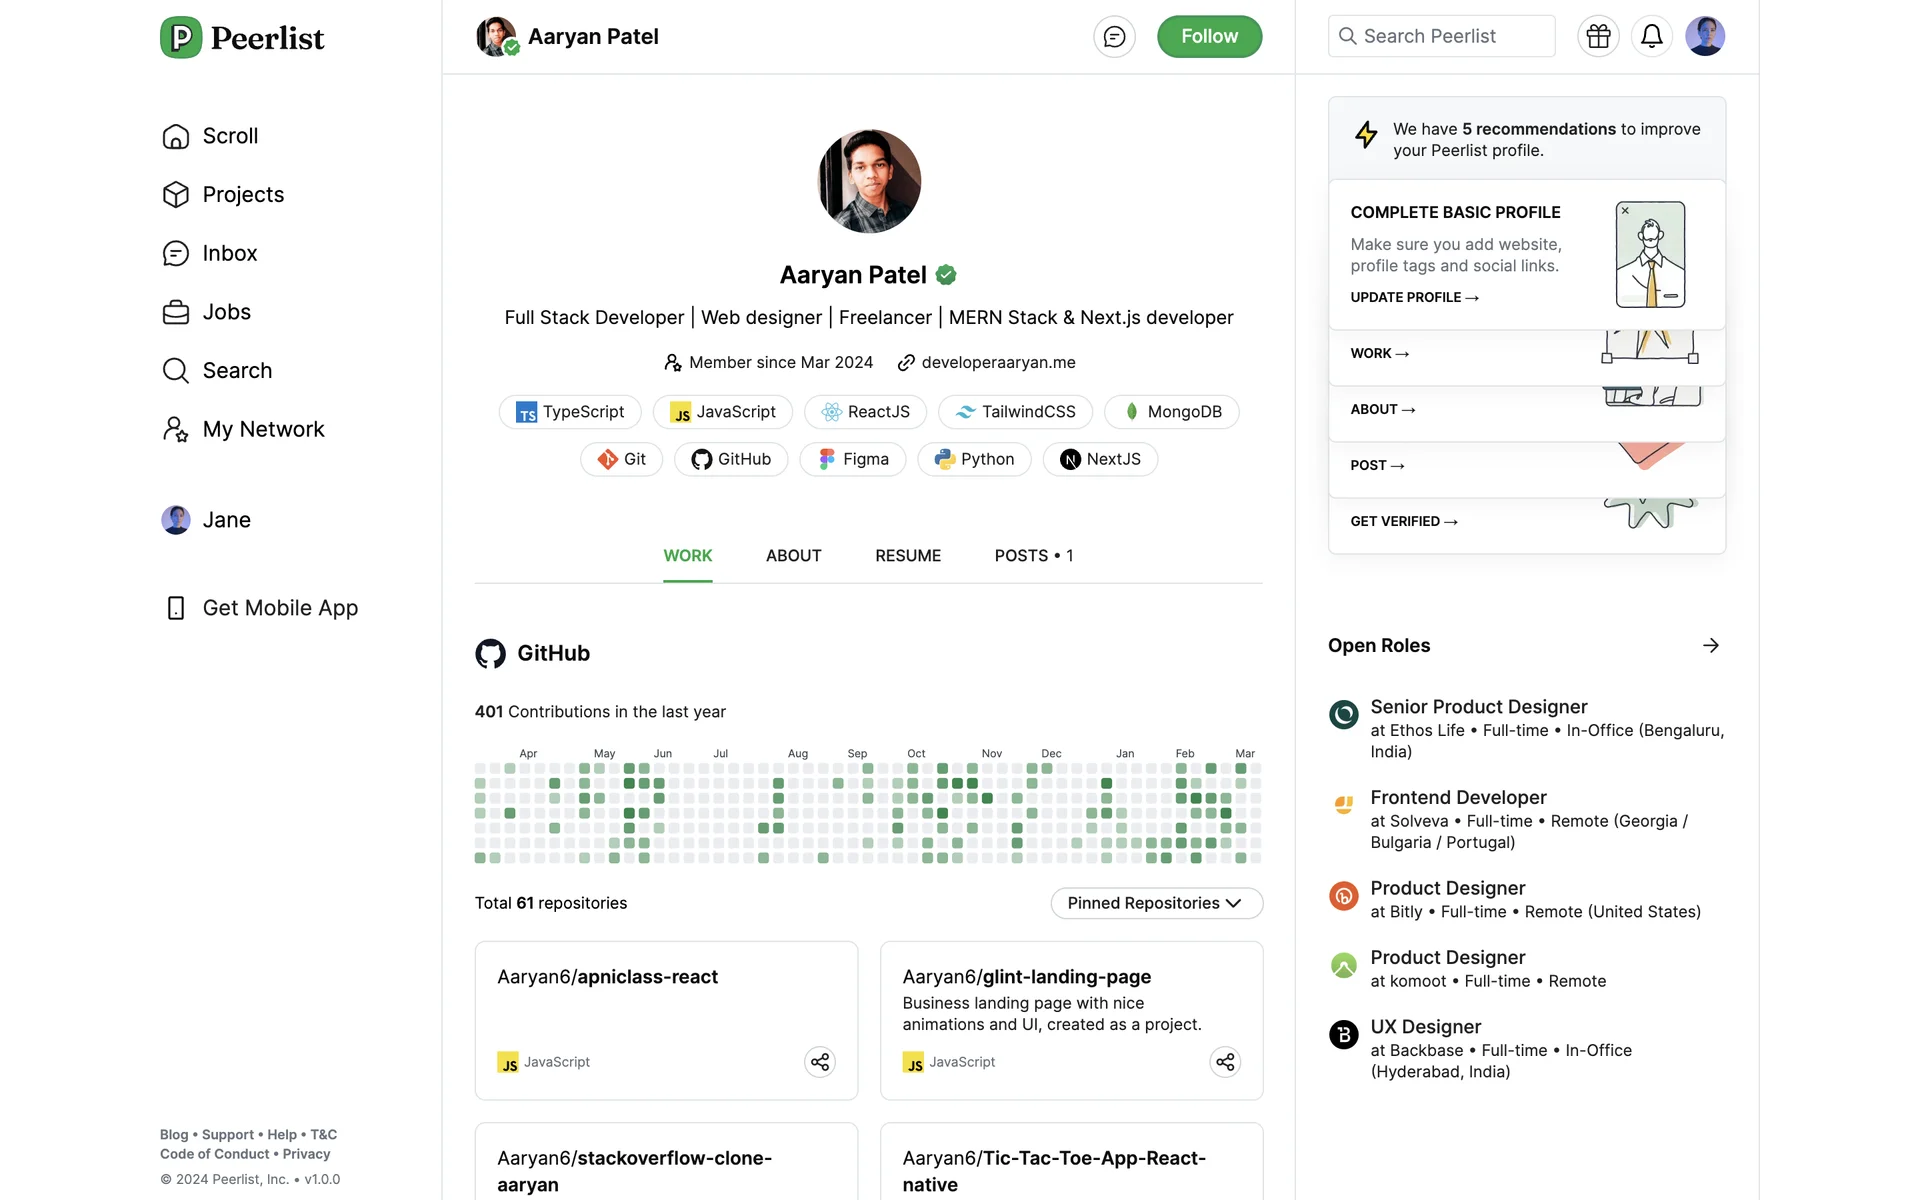Open Inbox from the sidebar
This screenshot has width=1920, height=1200.
[229, 253]
